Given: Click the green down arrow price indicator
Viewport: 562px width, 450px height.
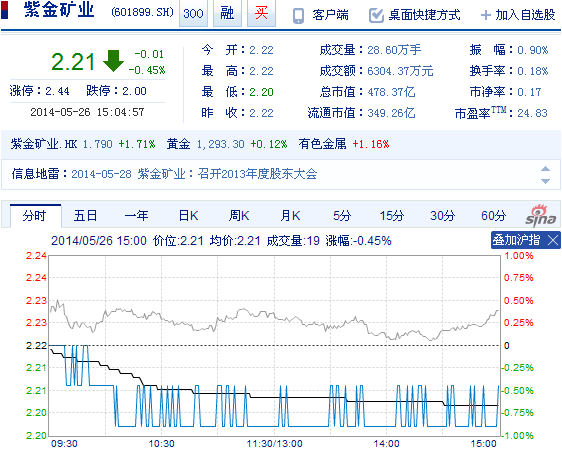Looking at the screenshot, I should tap(113, 61).
